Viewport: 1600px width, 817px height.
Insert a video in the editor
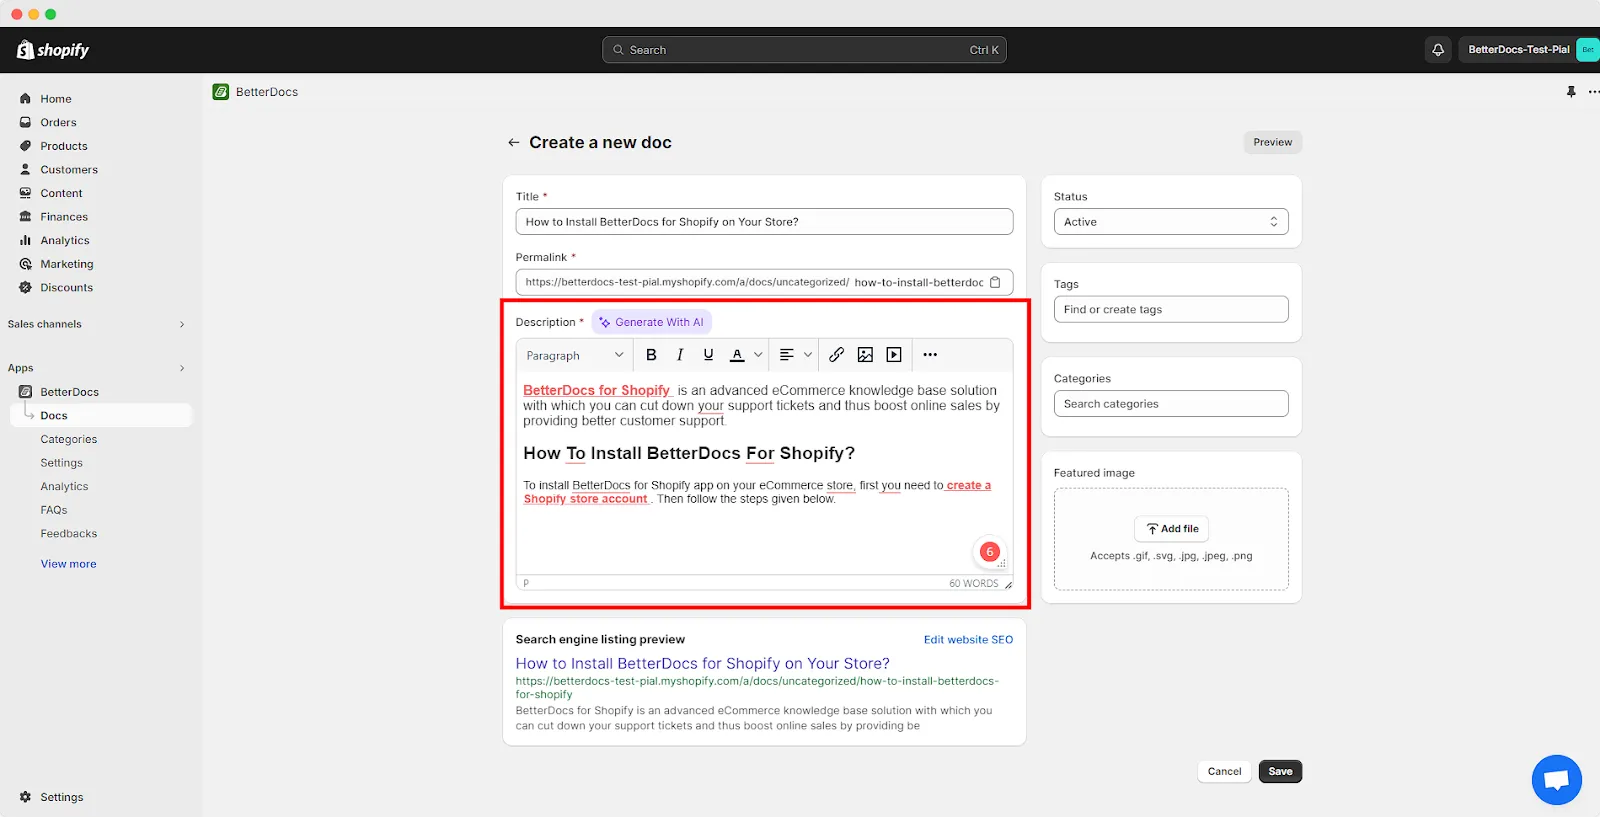pos(894,355)
